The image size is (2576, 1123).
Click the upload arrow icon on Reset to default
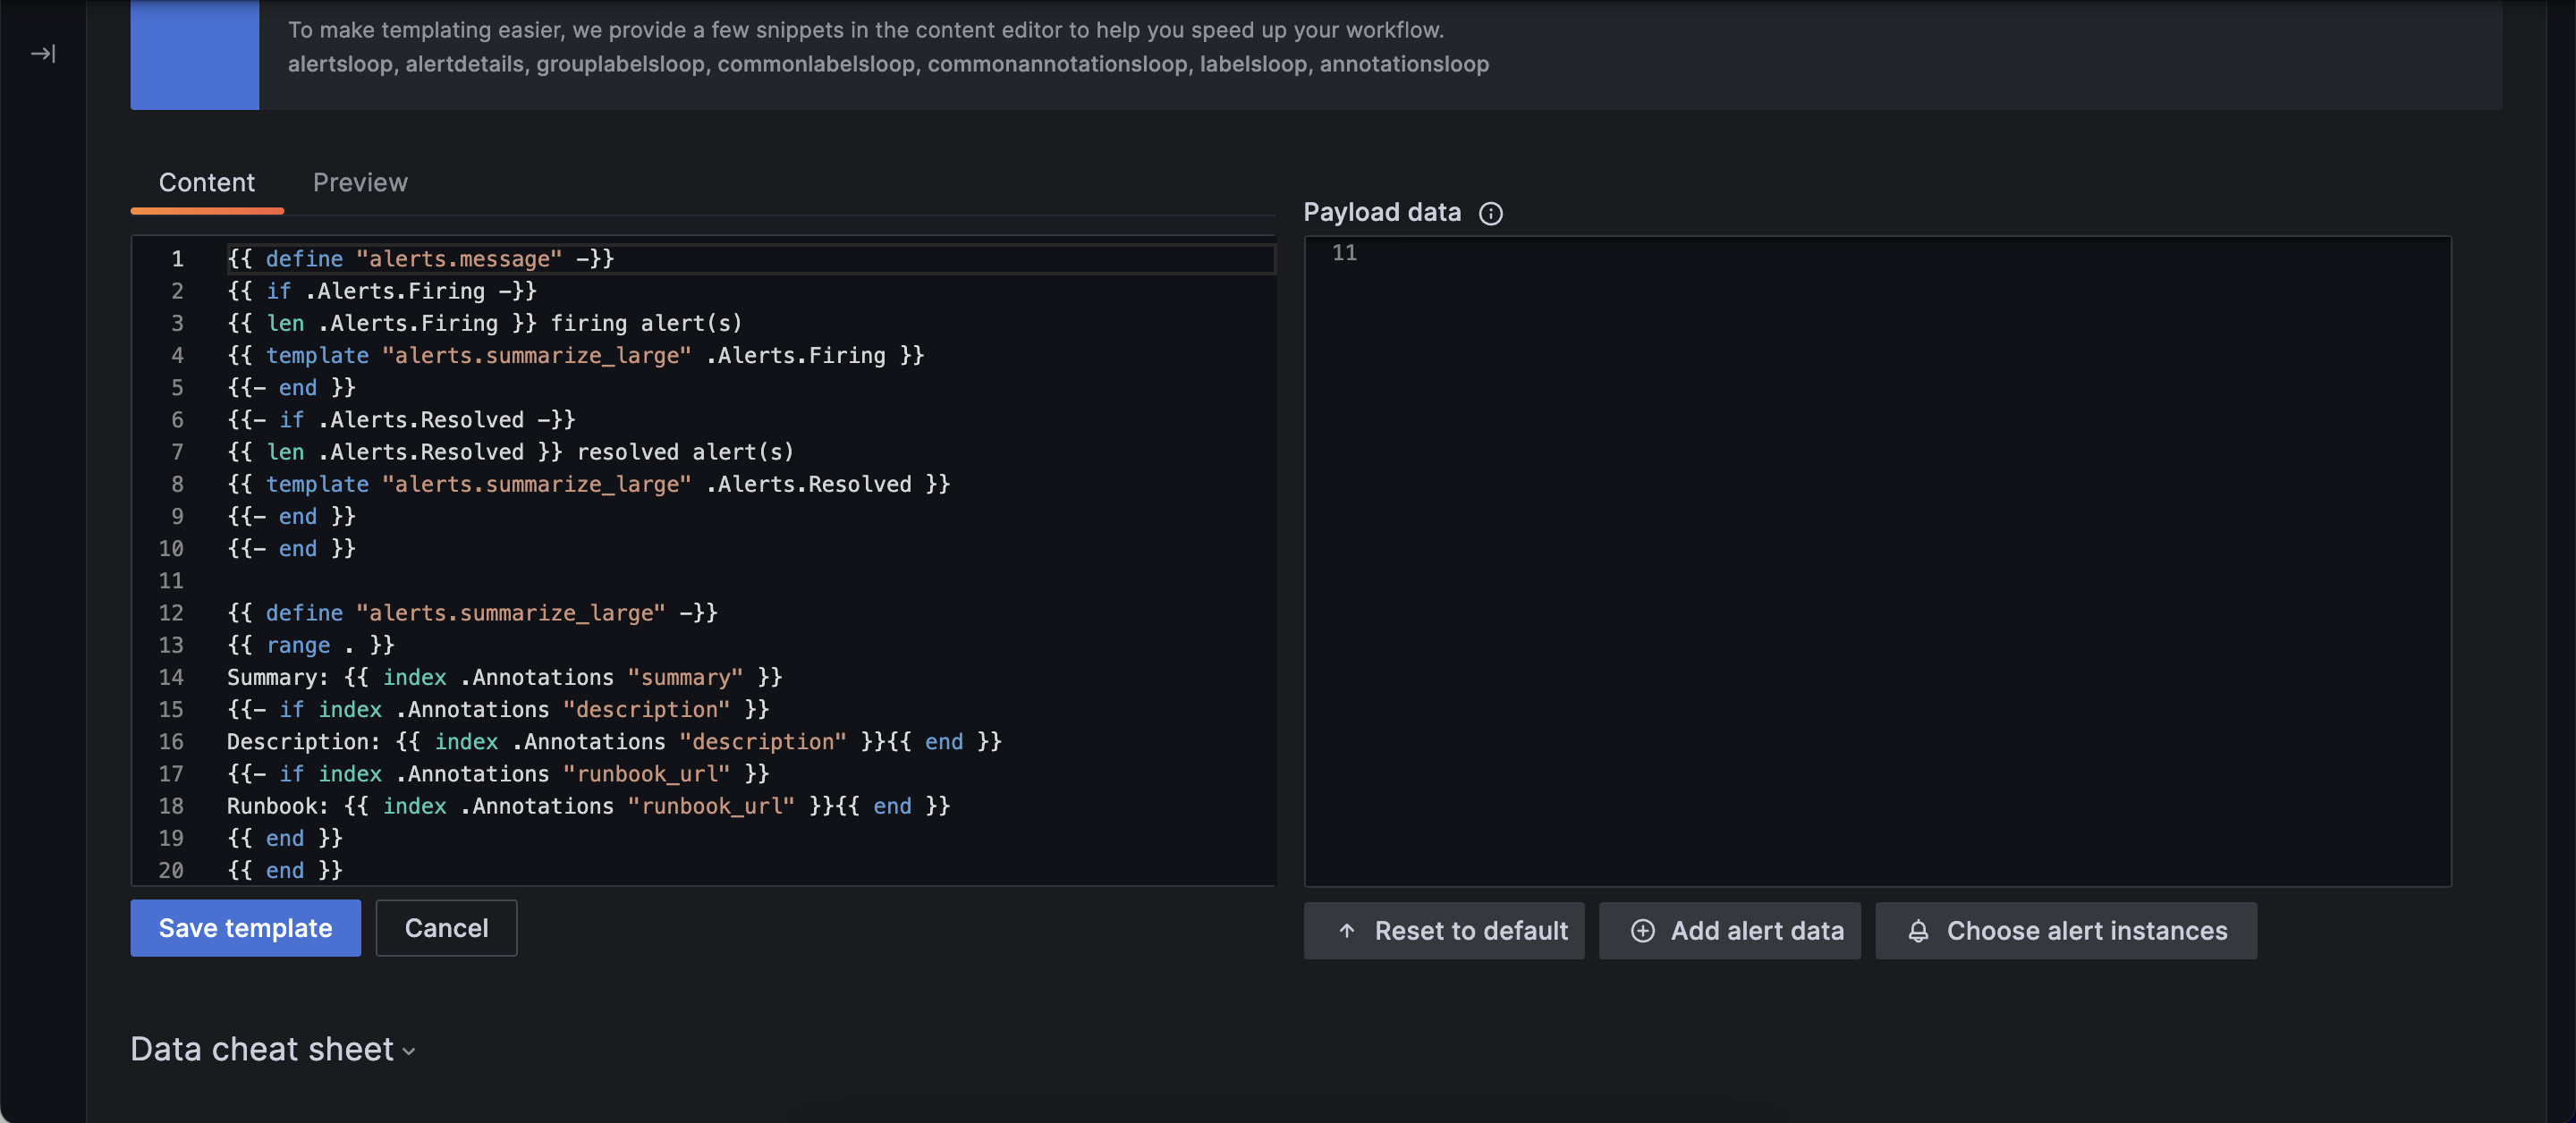(1347, 930)
